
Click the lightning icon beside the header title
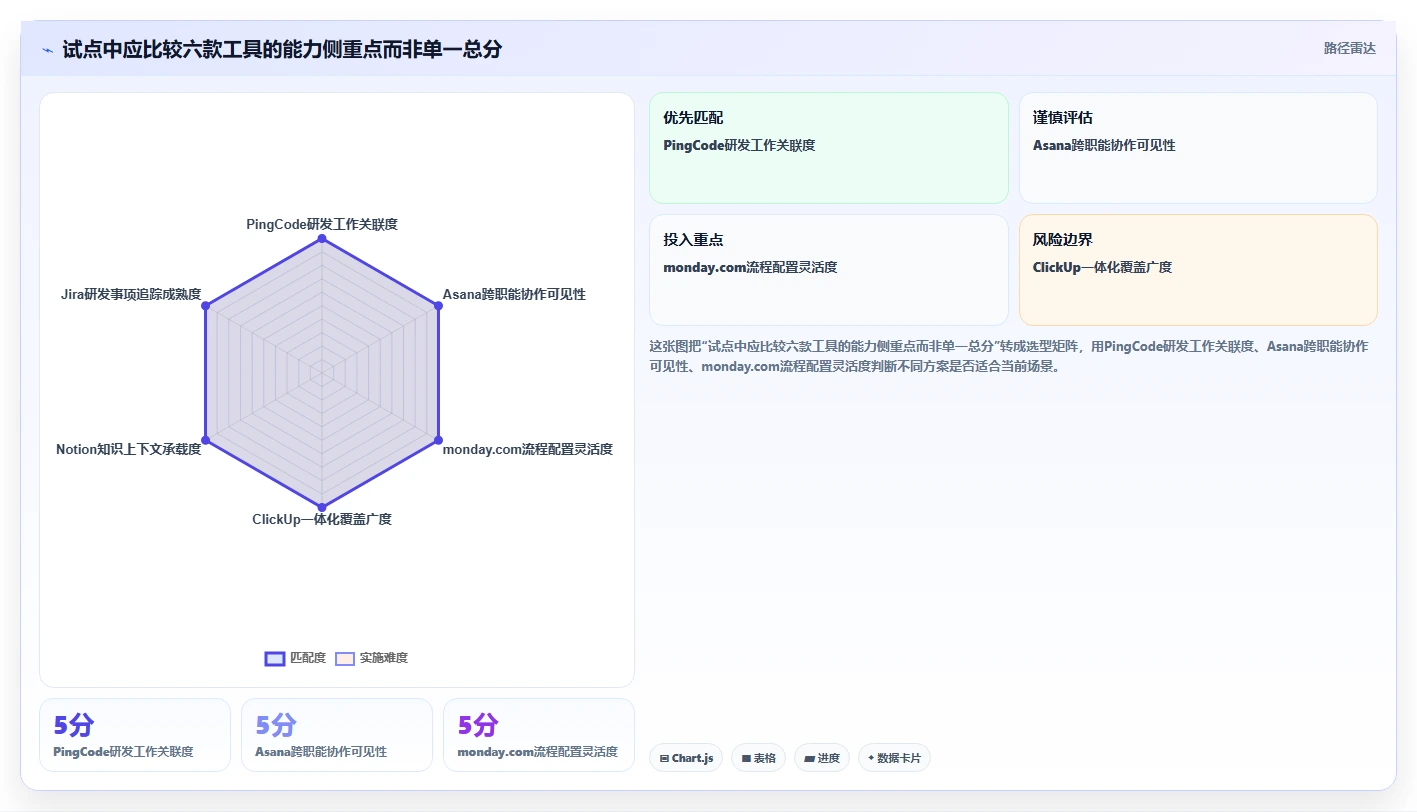click(x=47, y=49)
